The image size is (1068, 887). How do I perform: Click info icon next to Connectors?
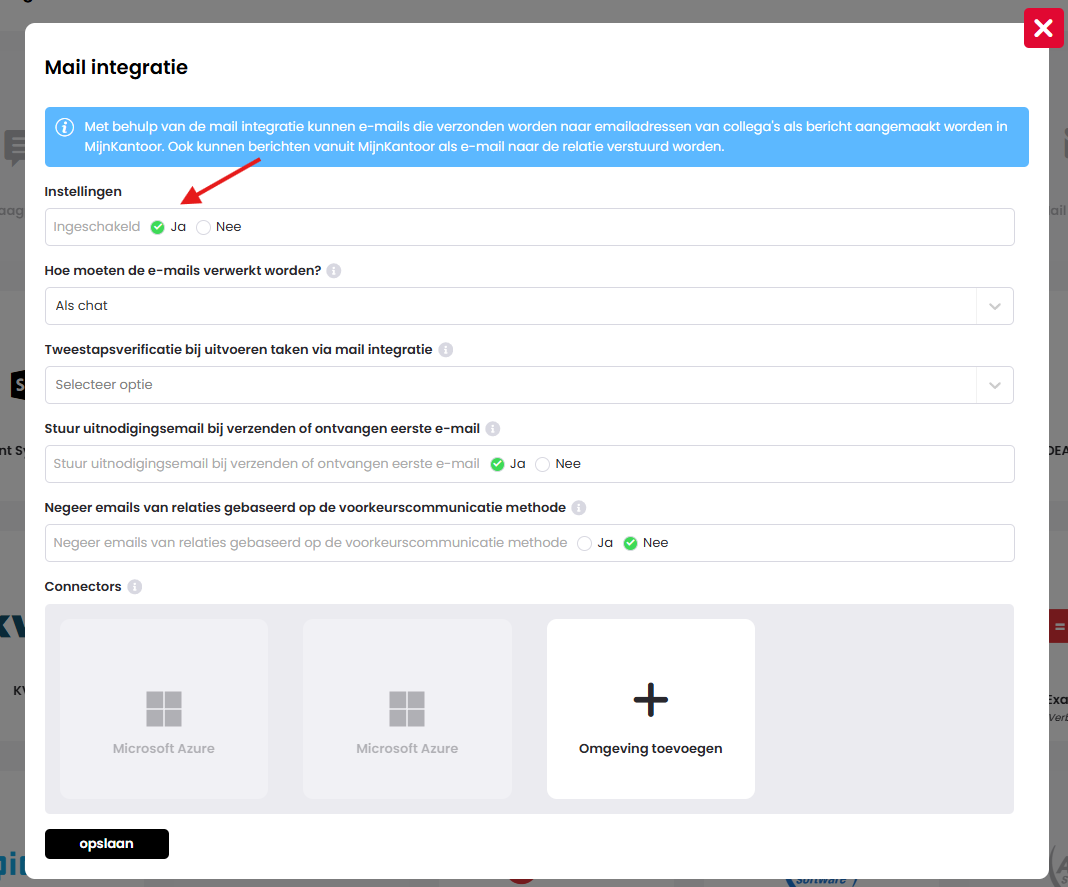click(x=135, y=587)
